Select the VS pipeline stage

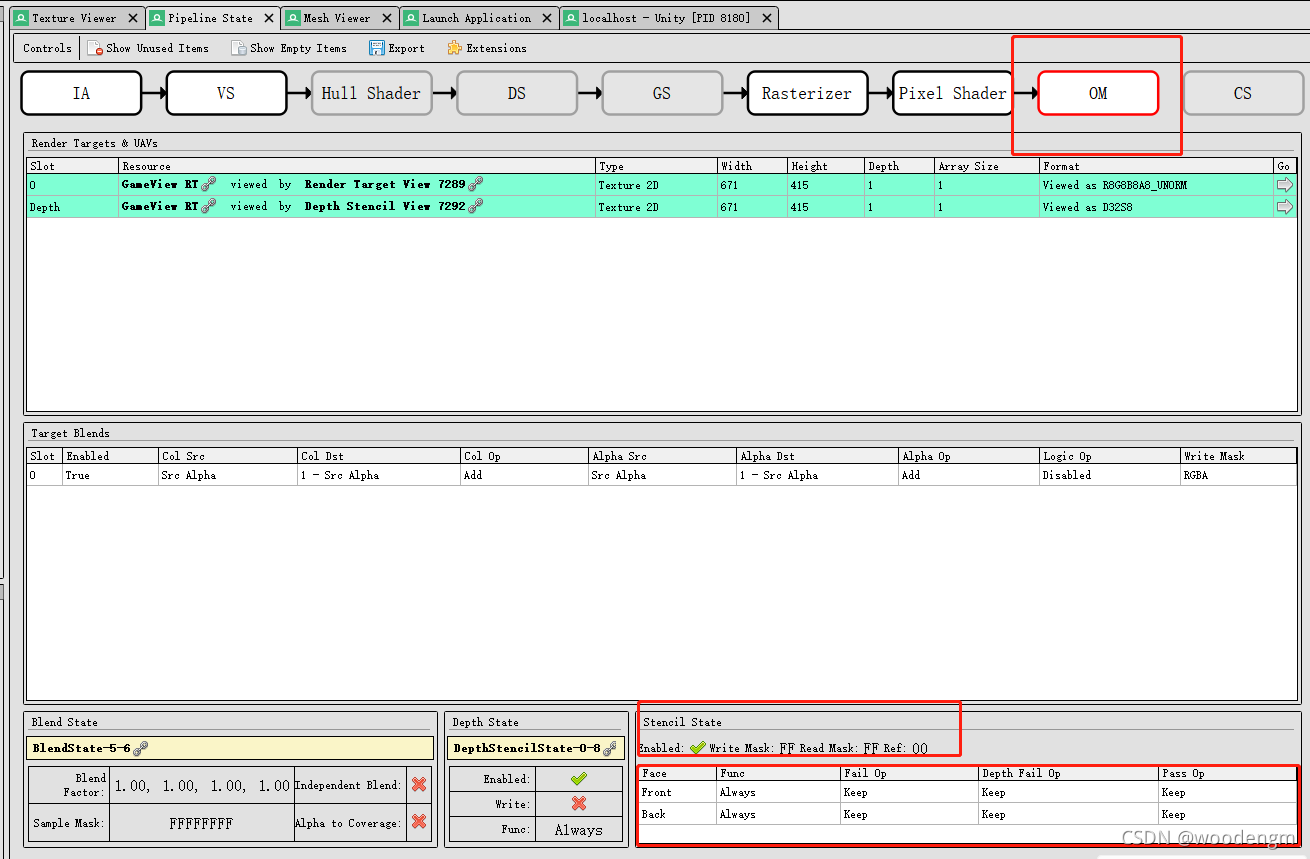(226, 93)
